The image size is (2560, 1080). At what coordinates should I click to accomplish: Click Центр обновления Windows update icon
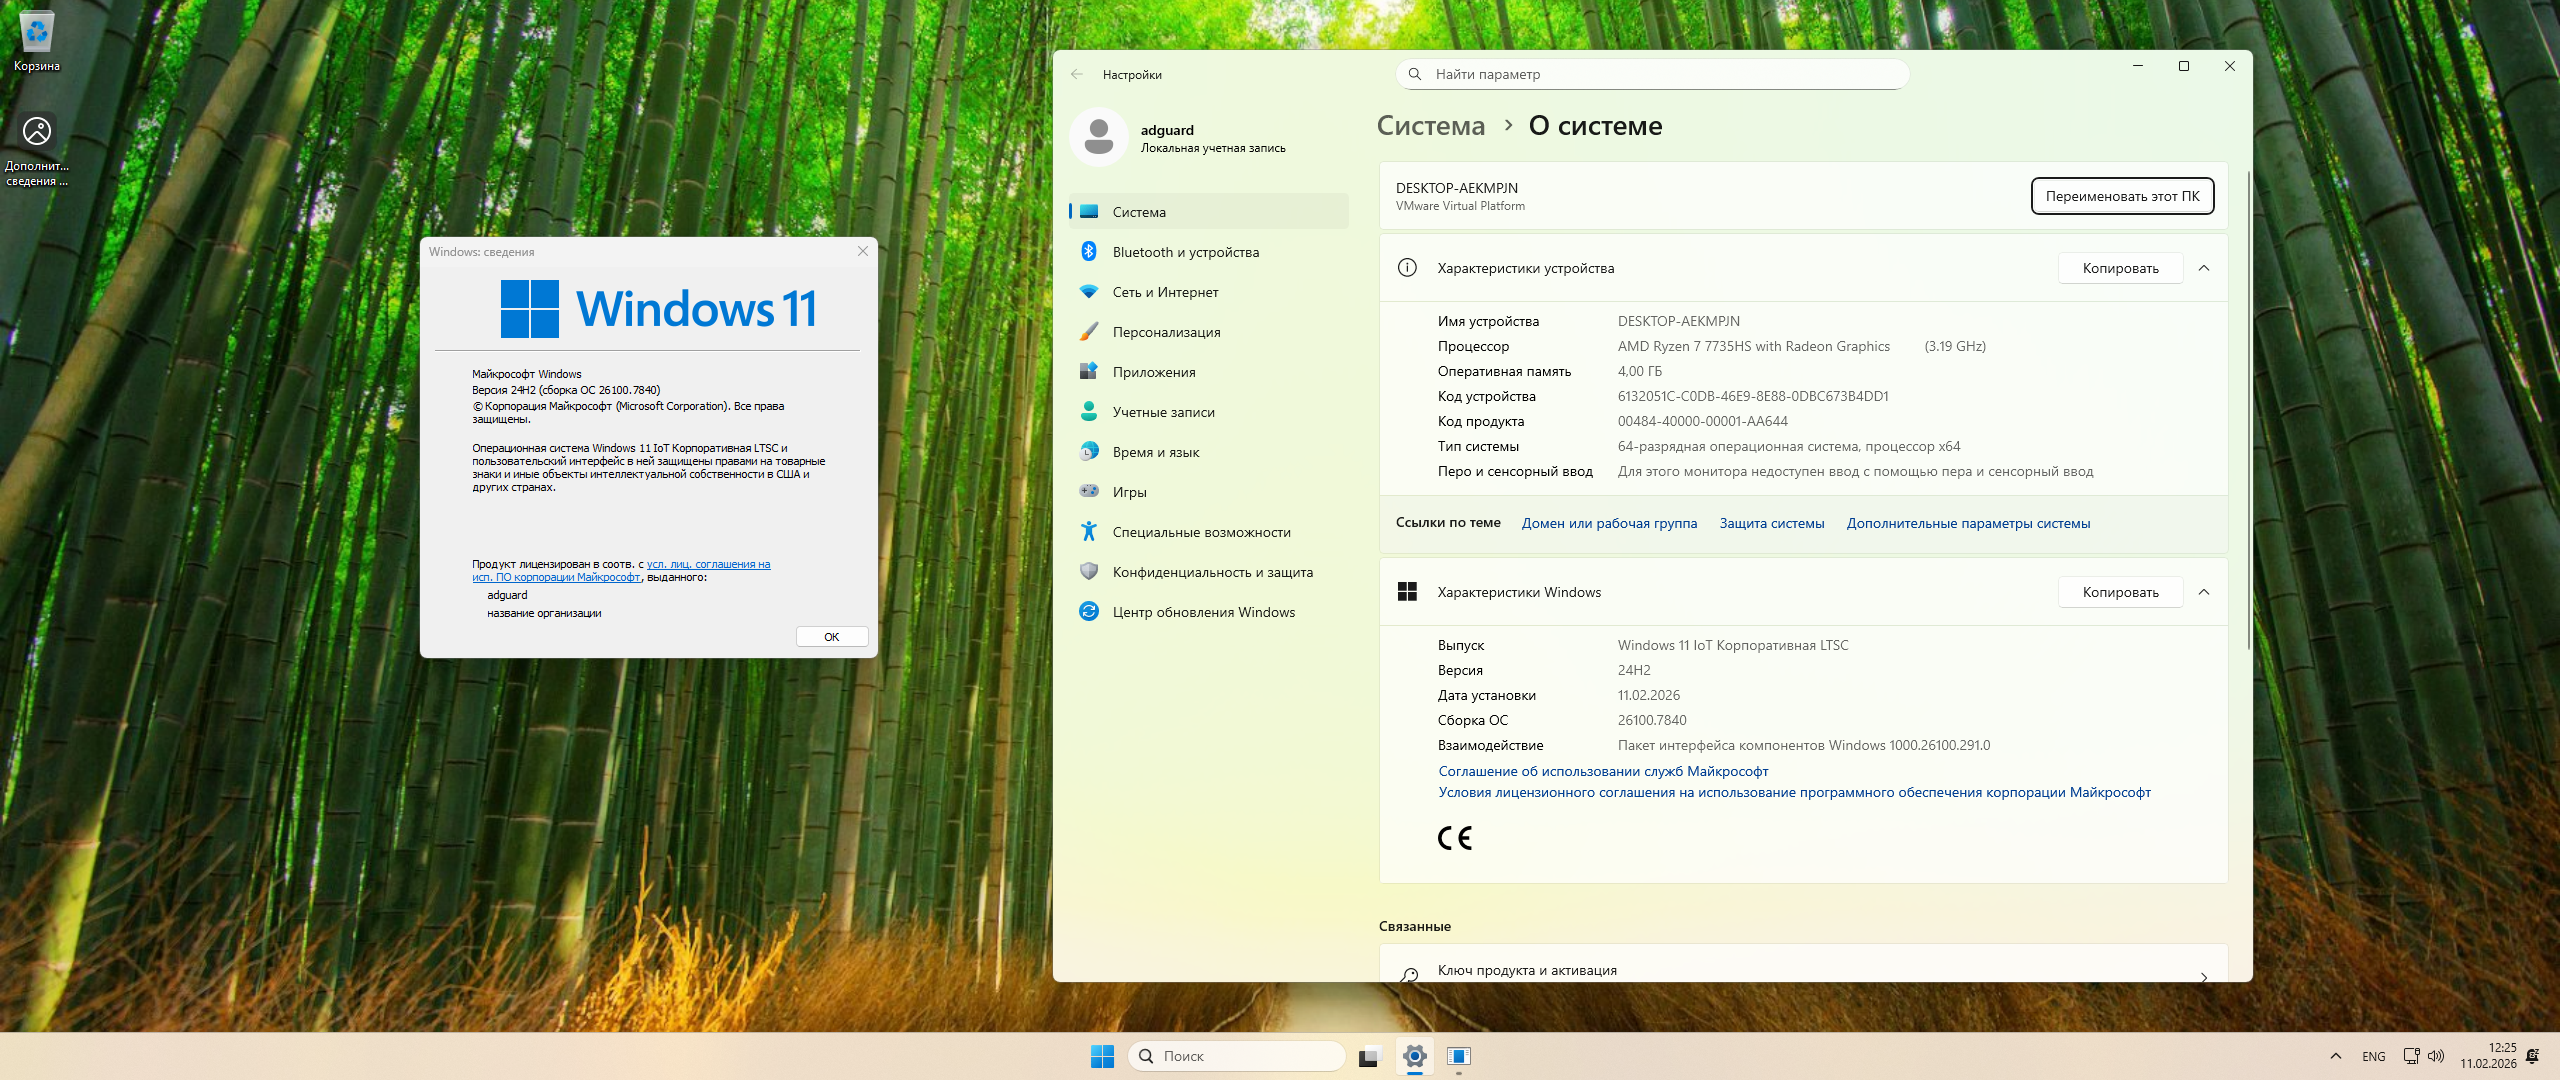(x=1089, y=612)
